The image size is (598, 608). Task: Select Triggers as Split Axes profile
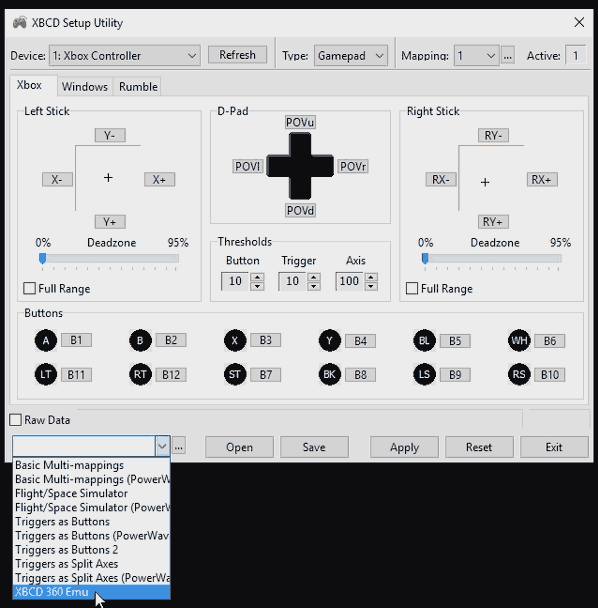click(92, 564)
